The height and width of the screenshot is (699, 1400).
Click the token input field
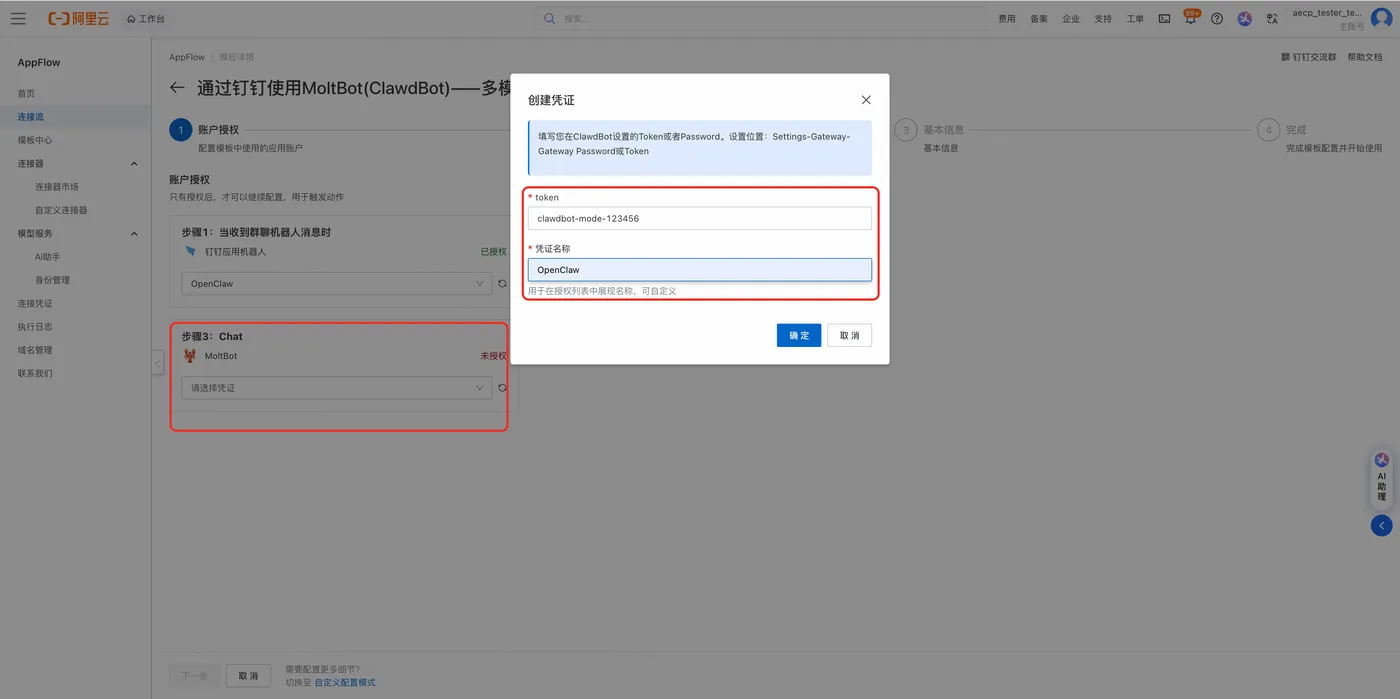click(700, 218)
